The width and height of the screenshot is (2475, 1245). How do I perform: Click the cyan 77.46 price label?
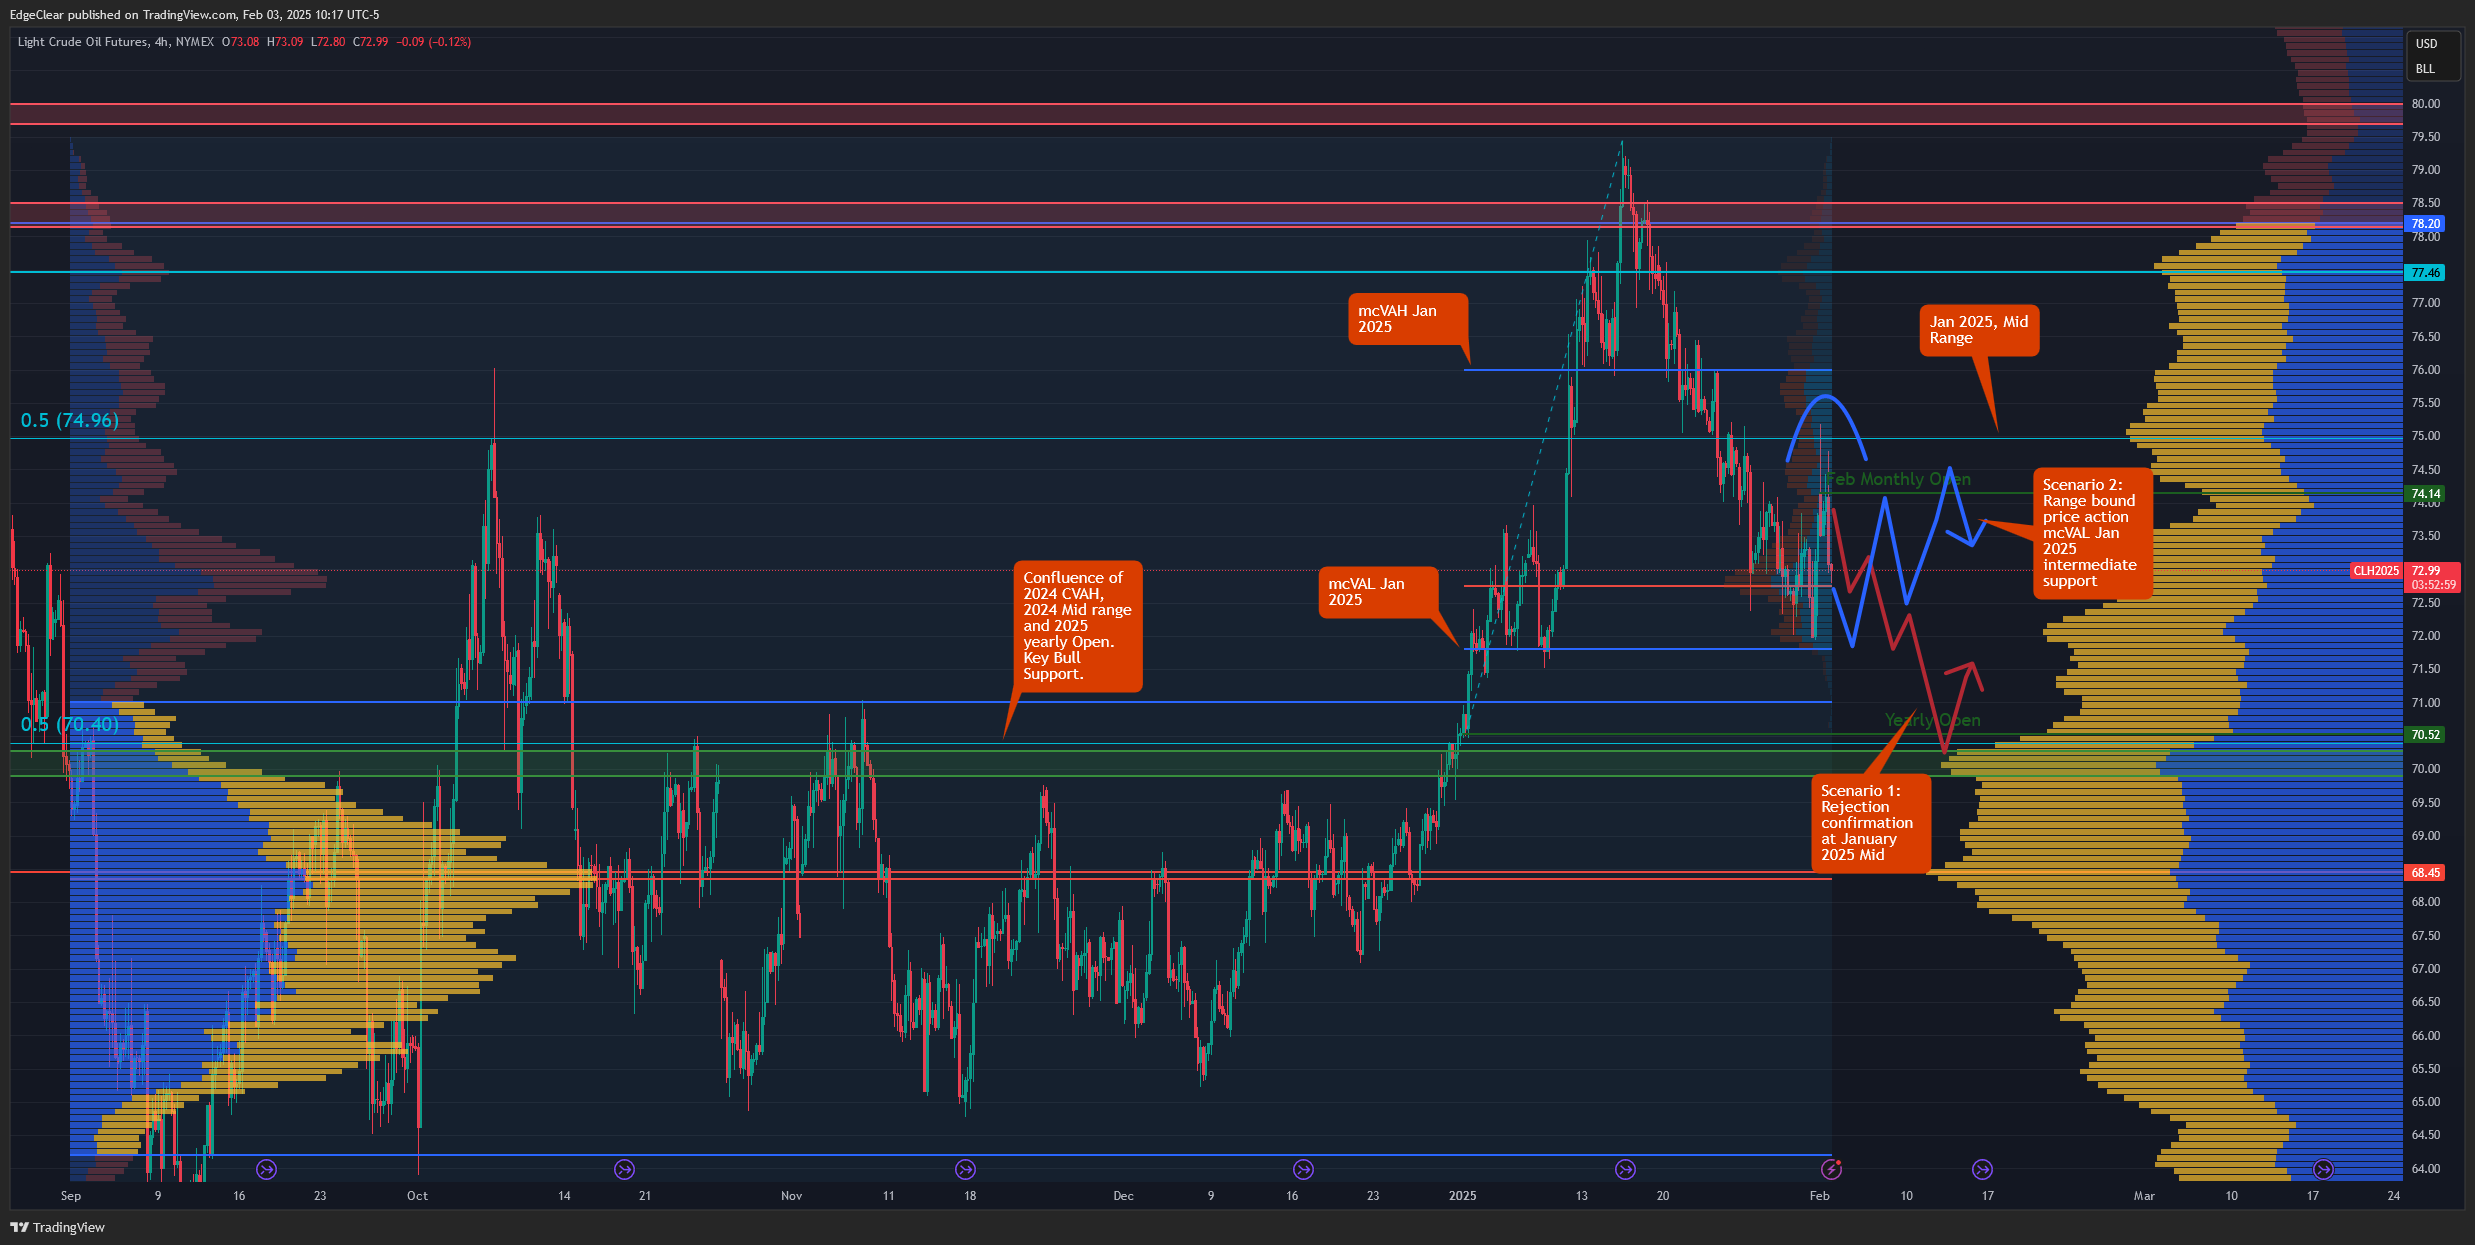tap(2425, 272)
